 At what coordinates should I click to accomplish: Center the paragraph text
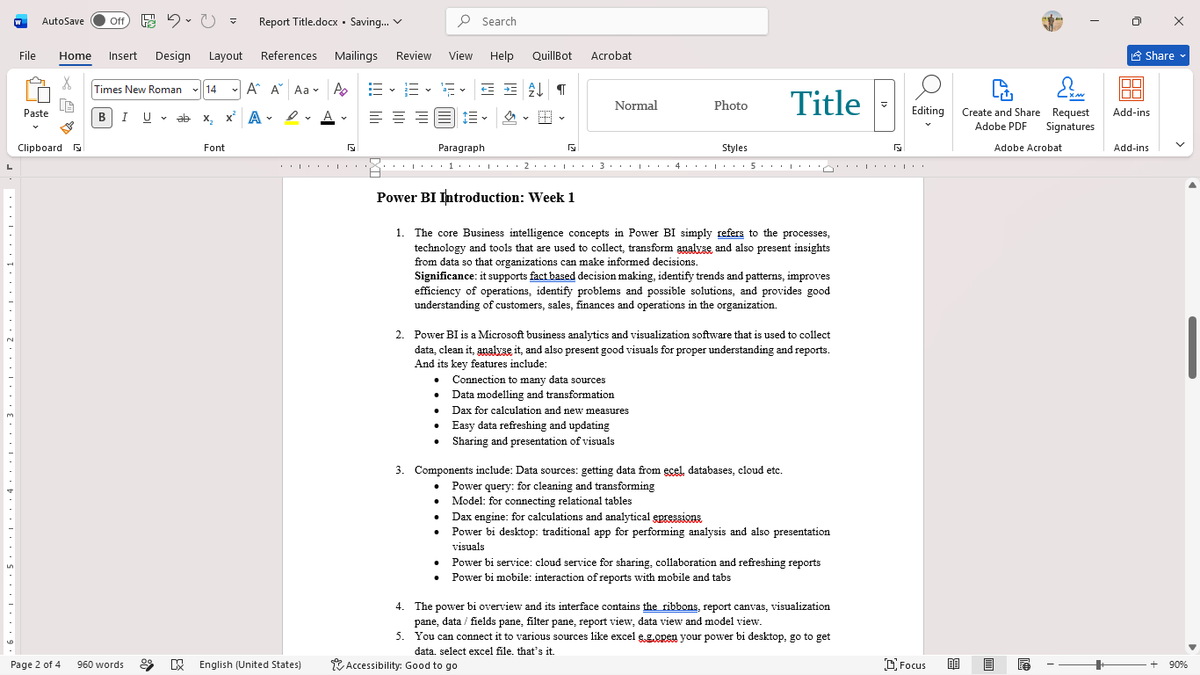coord(399,118)
